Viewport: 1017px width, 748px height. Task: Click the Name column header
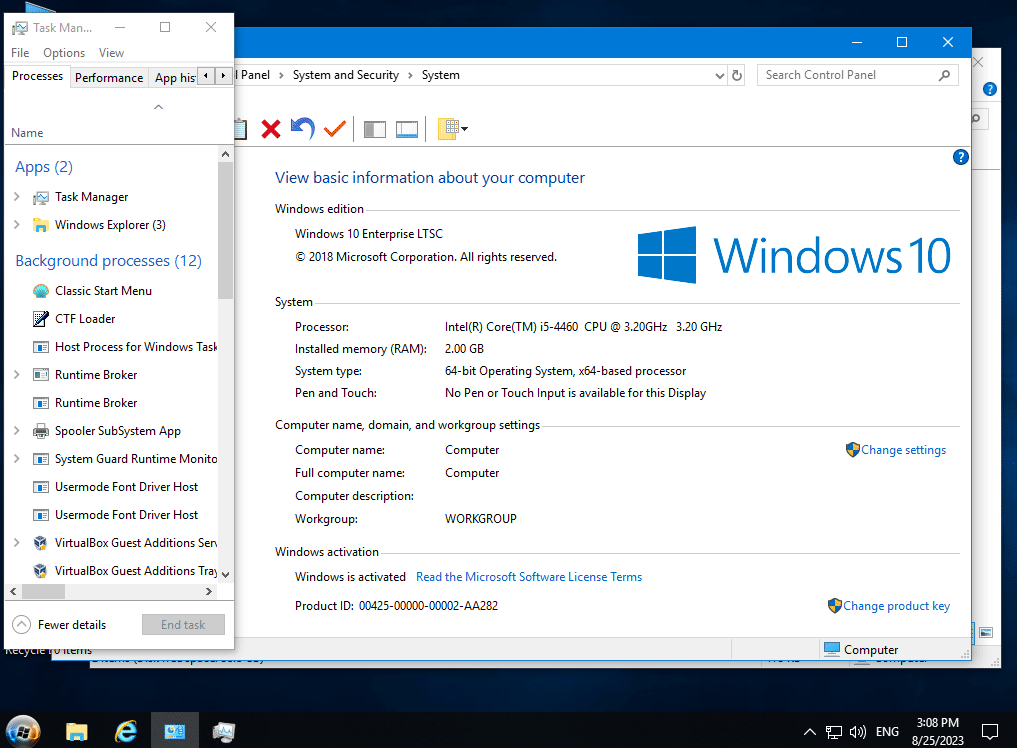(27, 133)
